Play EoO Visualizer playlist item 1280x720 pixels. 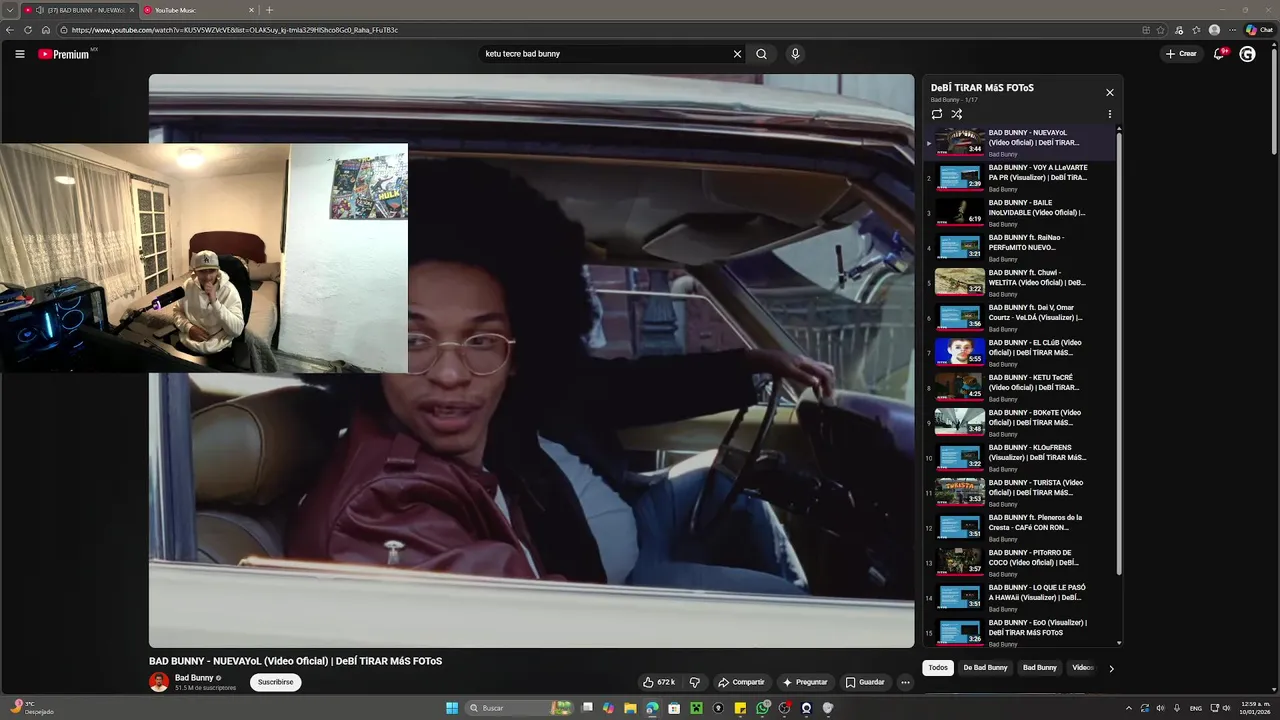tap(1019, 632)
